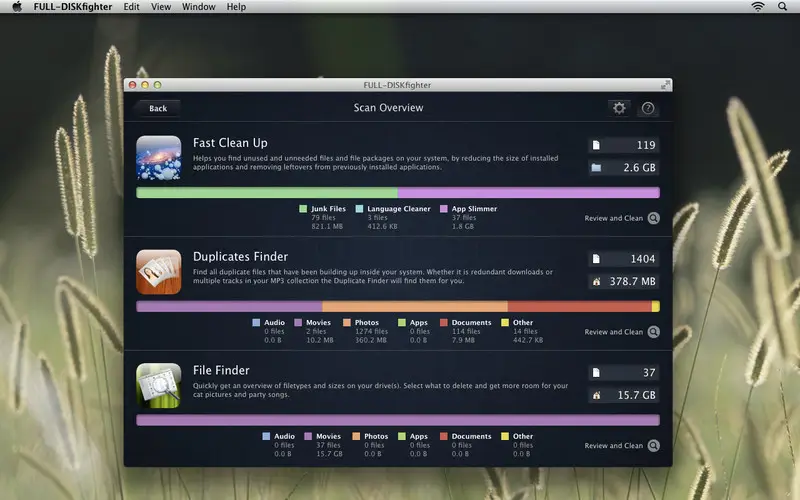Viewport: 800px width, 500px height.
Task: Click orange Photos swatch in Duplicates Finder
Action: tap(347, 322)
